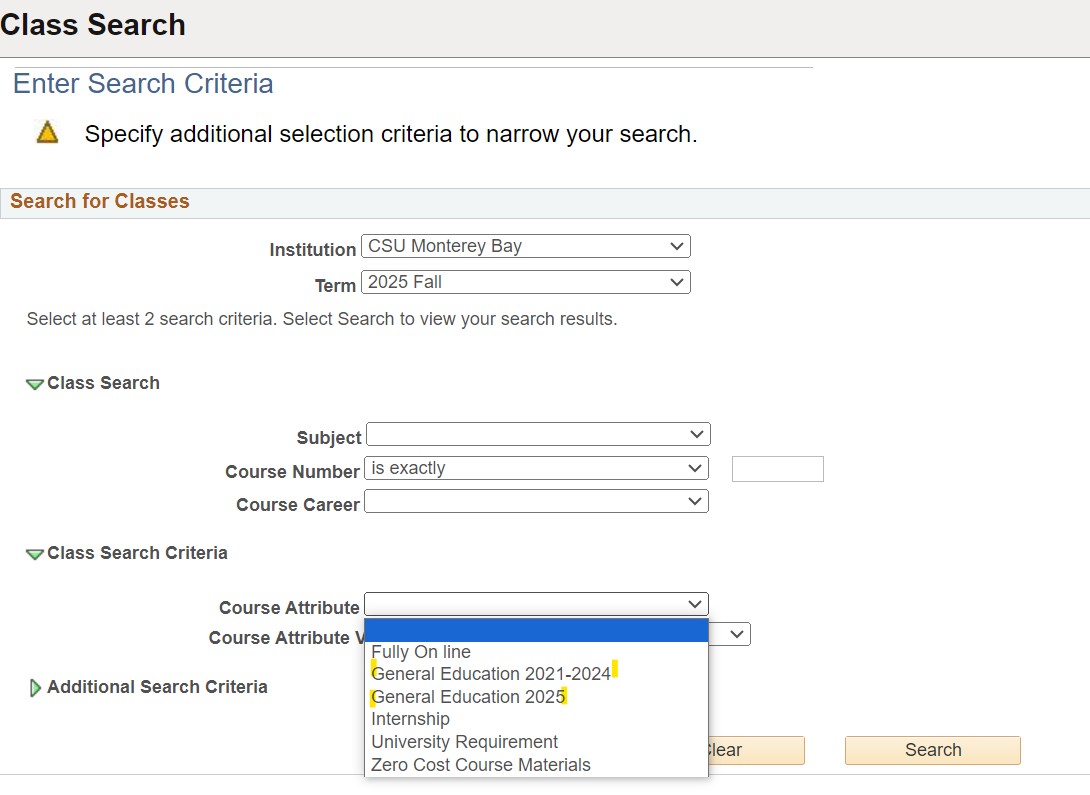Open the Course Attribute Value dropdown
The height and width of the screenshot is (795, 1090).
tap(737, 634)
